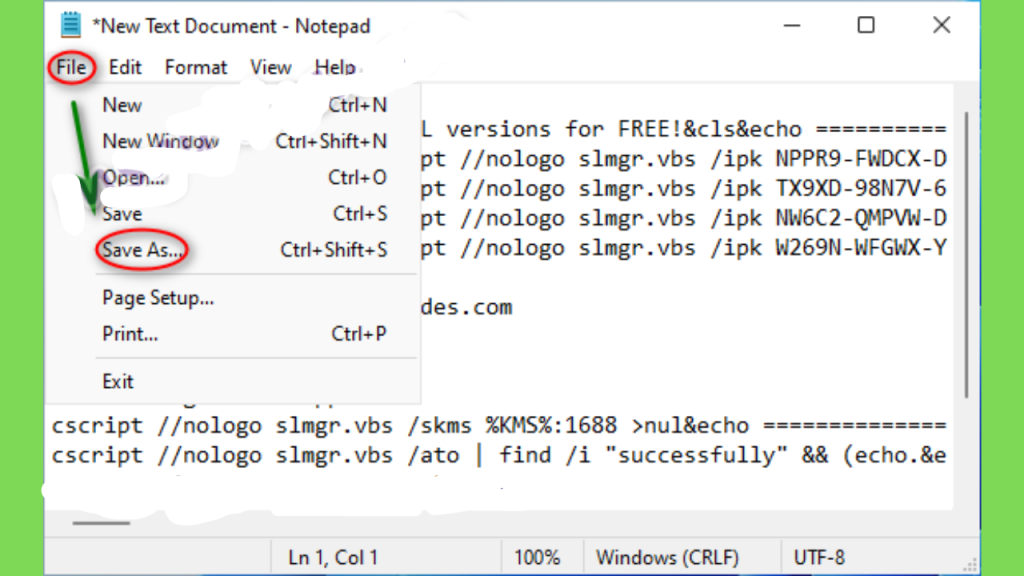Select Save in the File menu
Viewport: 1024px width, 576px height.
coord(244,214)
